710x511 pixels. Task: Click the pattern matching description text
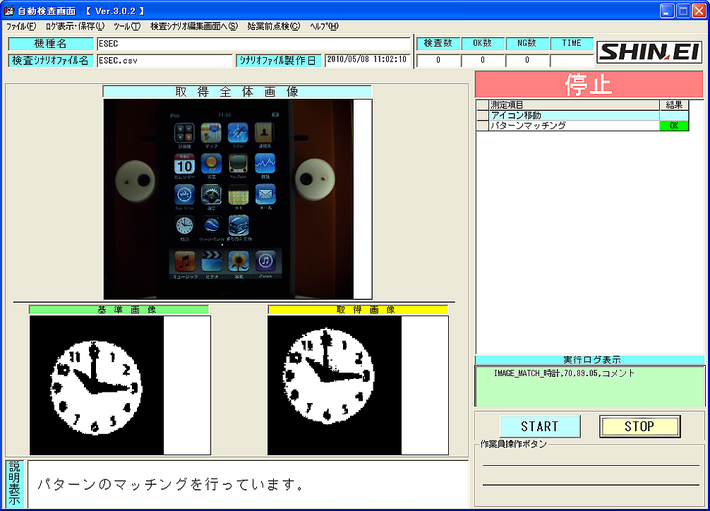(171, 484)
